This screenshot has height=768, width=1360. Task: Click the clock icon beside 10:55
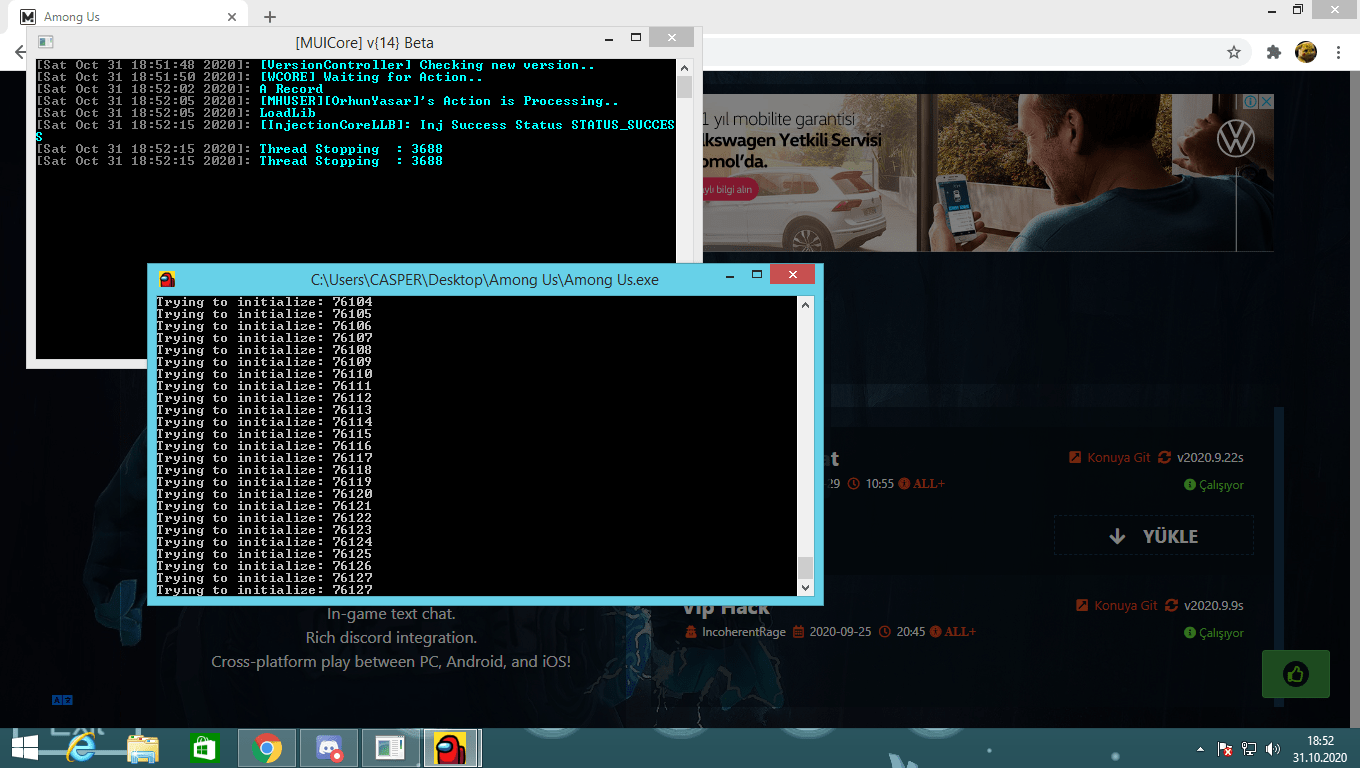pyautogui.click(x=854, y=484)
